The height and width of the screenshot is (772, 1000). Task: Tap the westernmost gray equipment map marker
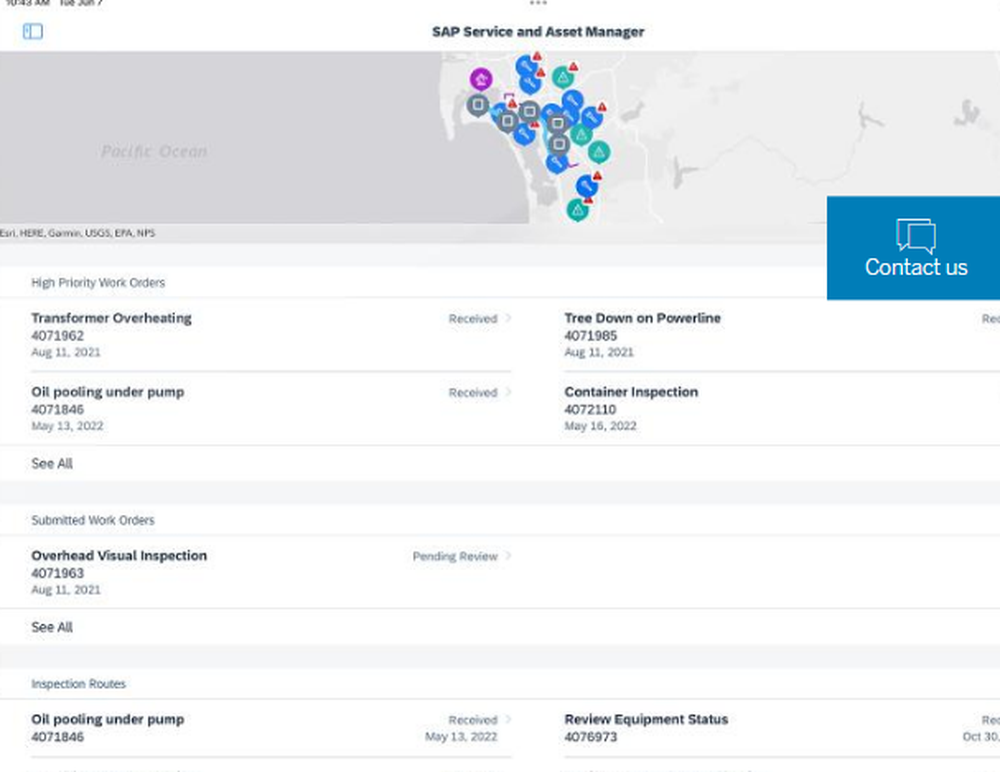(x=478, y=104)
